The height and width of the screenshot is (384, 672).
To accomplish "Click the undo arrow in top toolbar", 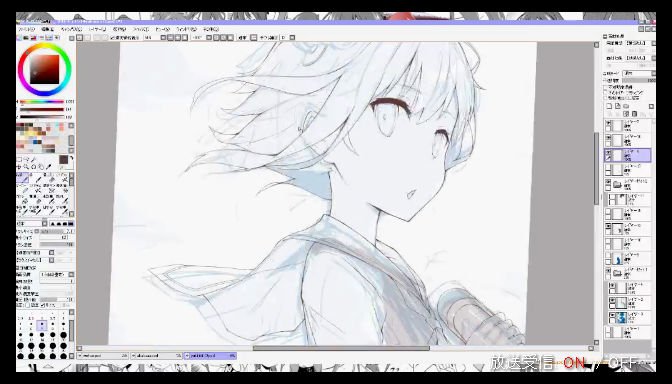I will click(79, 38).
